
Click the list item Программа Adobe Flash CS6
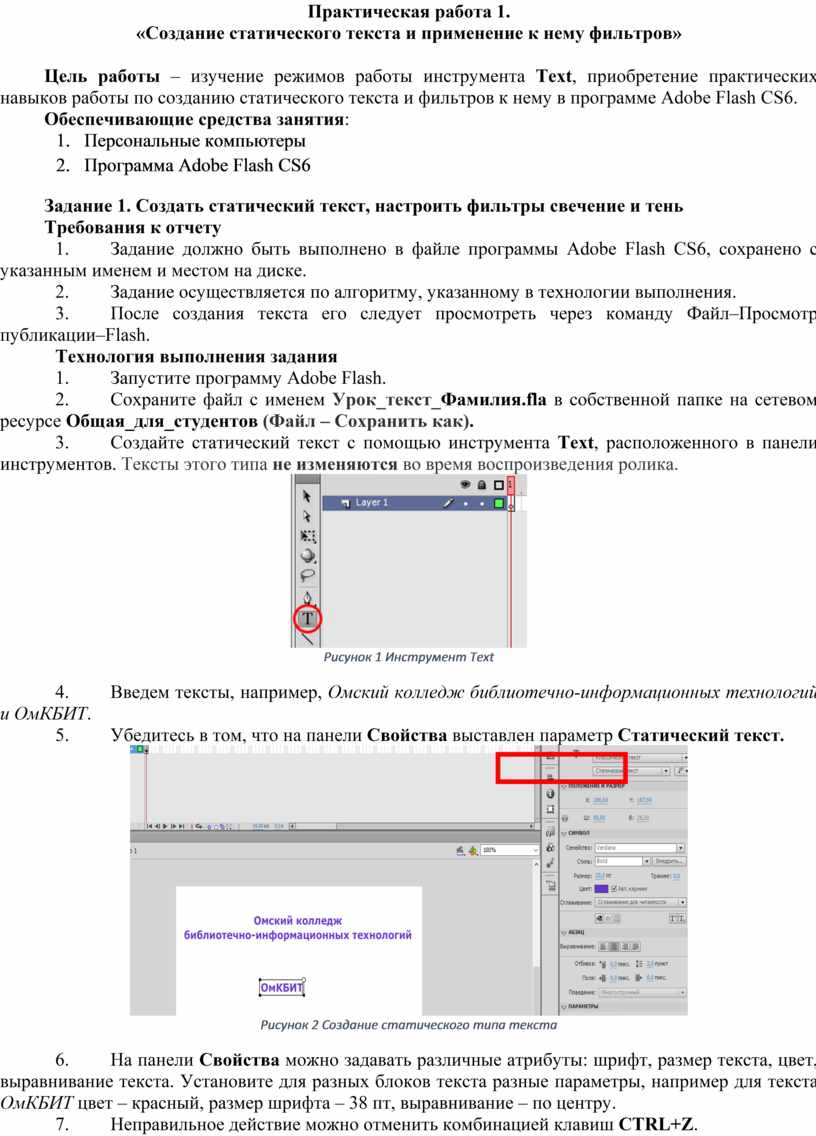[197, 166]
